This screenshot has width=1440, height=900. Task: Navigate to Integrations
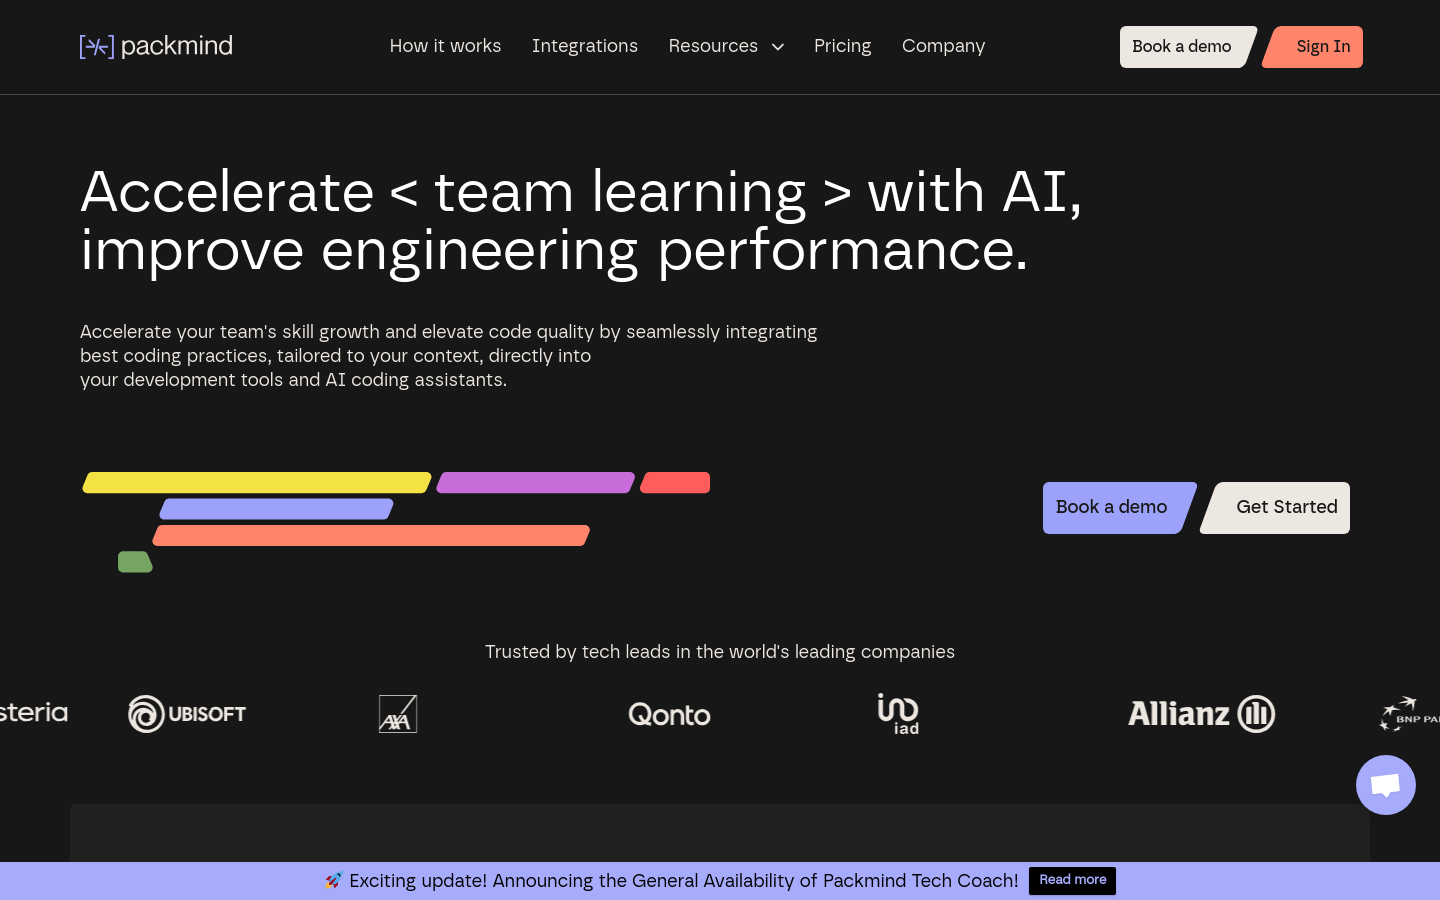(585, 46)
